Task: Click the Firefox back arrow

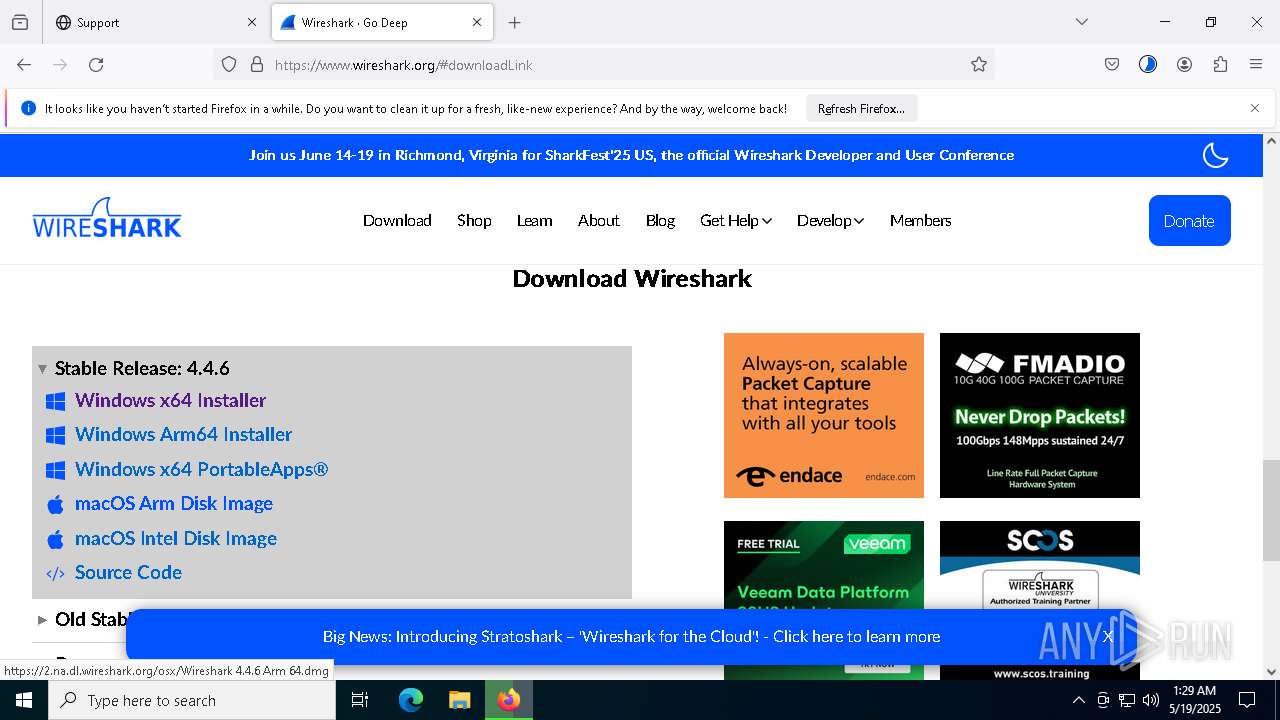Action: click(x=24, y=65)
